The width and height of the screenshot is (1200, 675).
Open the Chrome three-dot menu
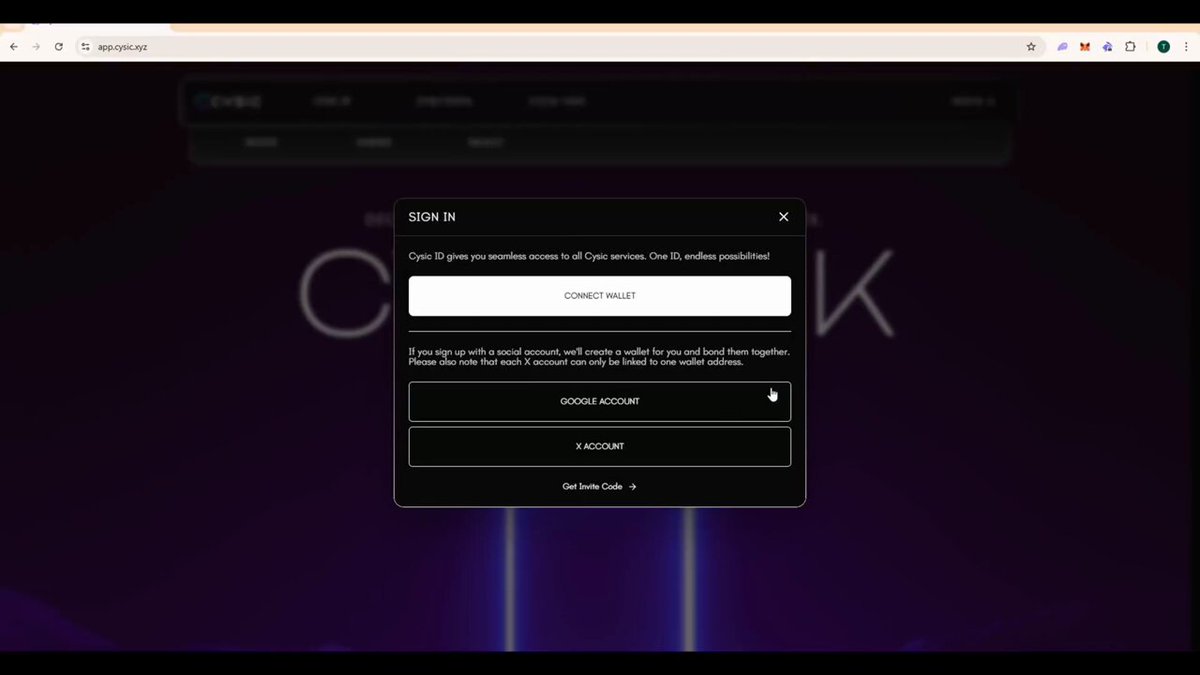(1186, 46)
